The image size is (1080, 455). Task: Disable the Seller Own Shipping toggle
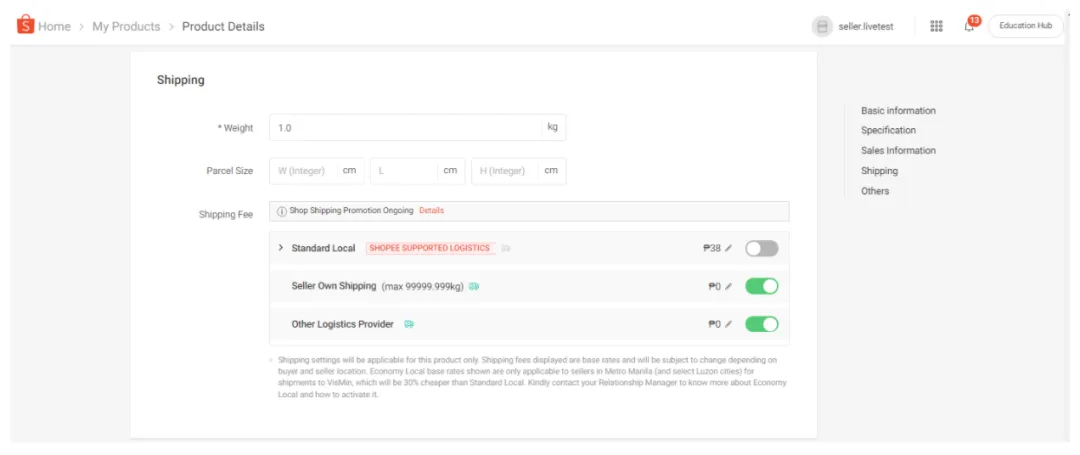coord(761,287)
